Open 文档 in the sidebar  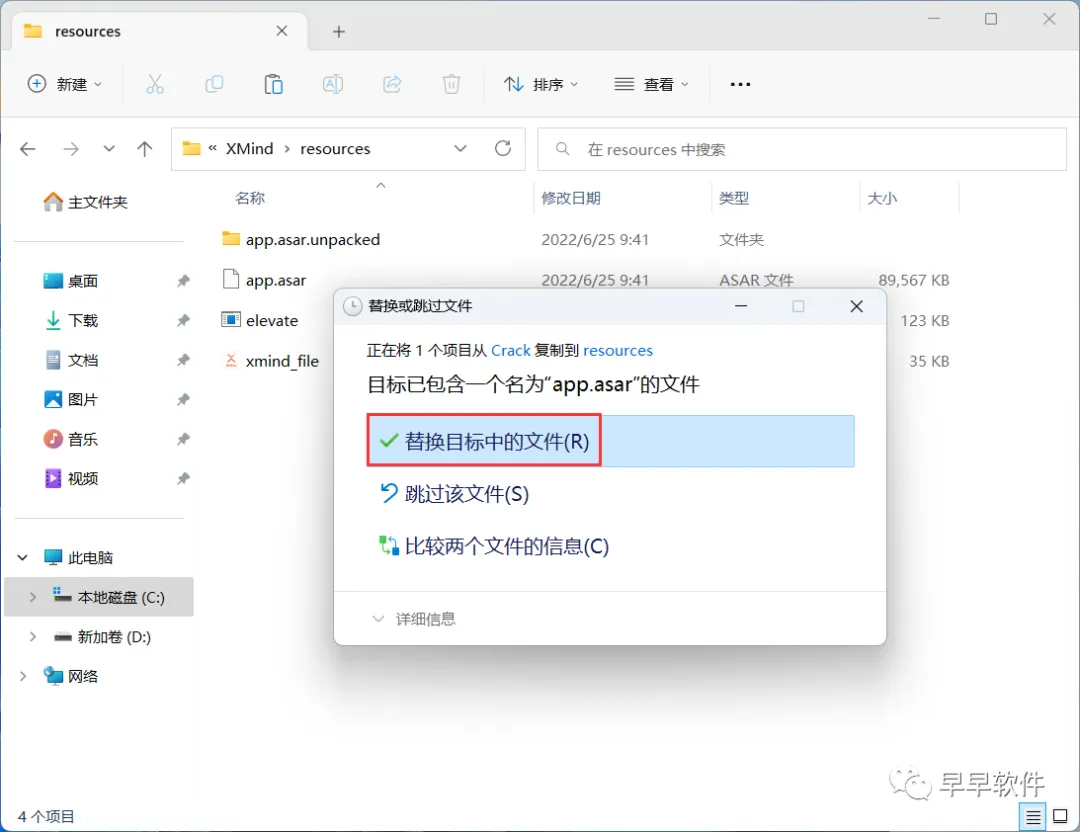71,360
